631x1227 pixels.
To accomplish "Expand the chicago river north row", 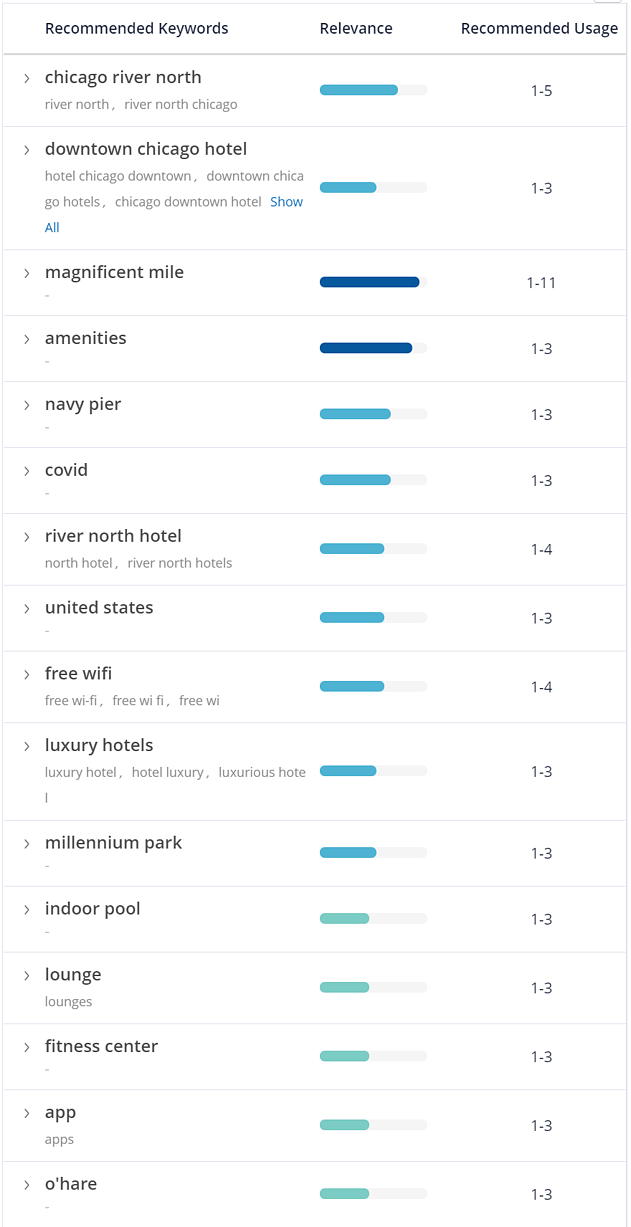I will (27, 78).
